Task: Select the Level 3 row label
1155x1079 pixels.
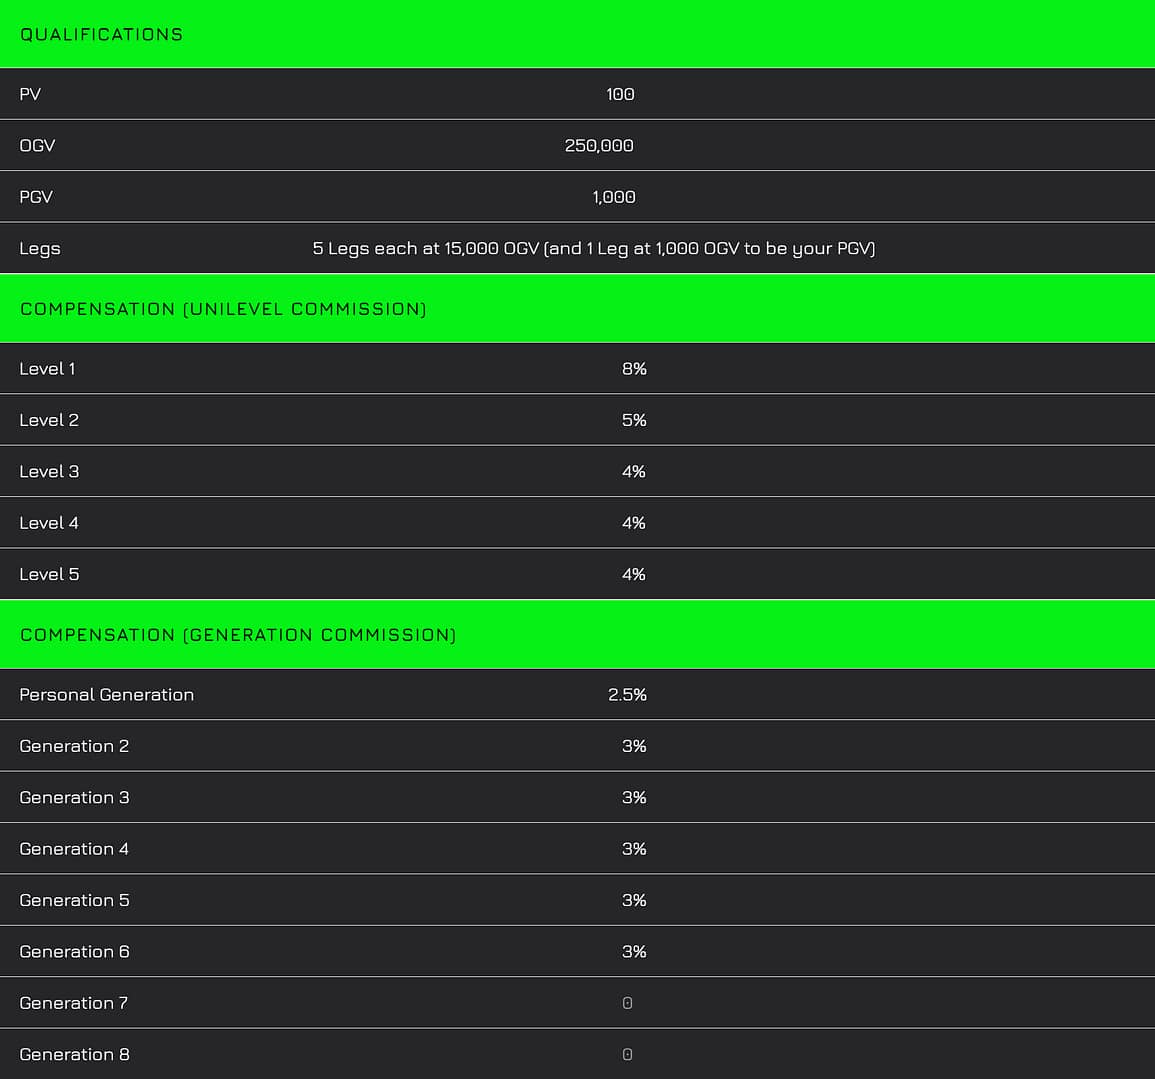Action: pyautogui.click(x=49, y=472)
